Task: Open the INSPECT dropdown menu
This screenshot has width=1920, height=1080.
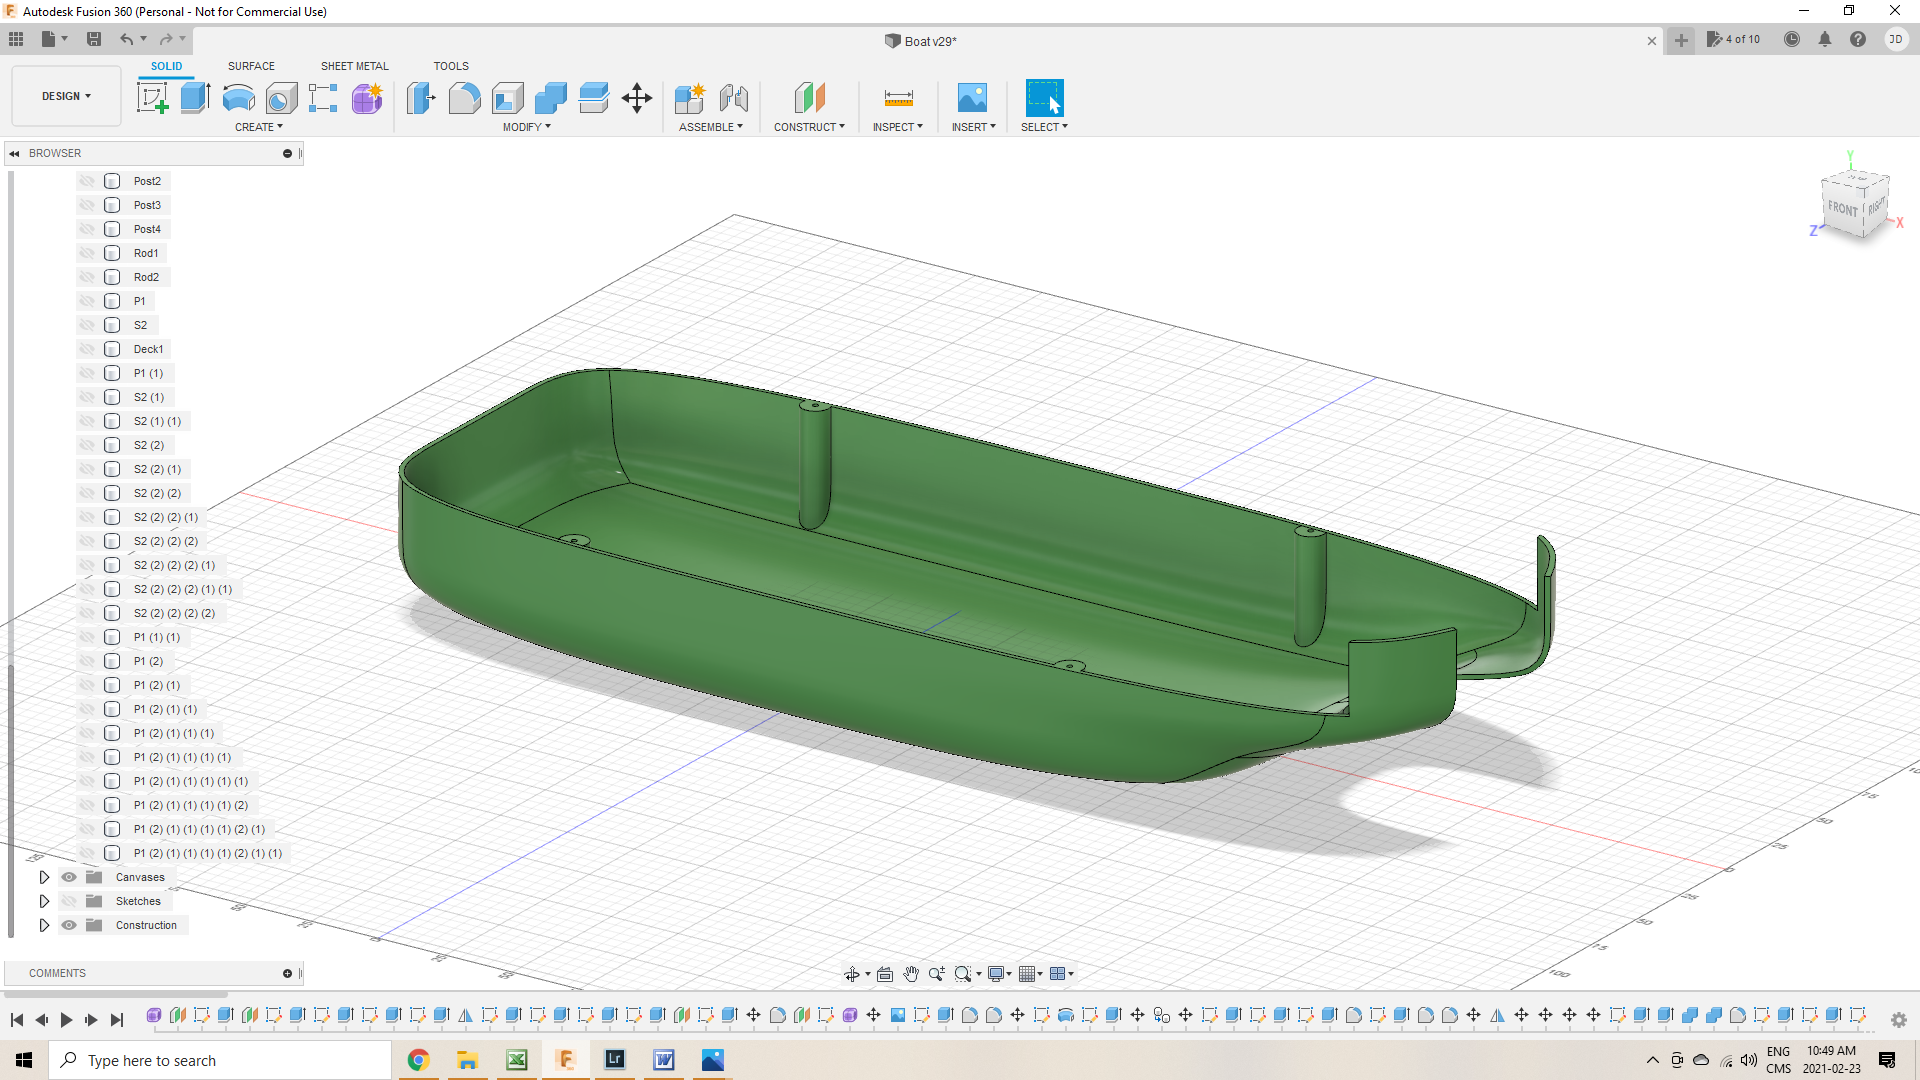Action: point(898,127)
